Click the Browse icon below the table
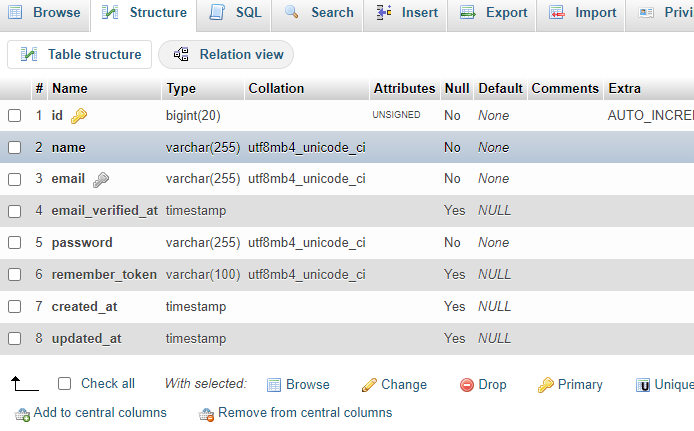694x431 pixels. point(274,385)
